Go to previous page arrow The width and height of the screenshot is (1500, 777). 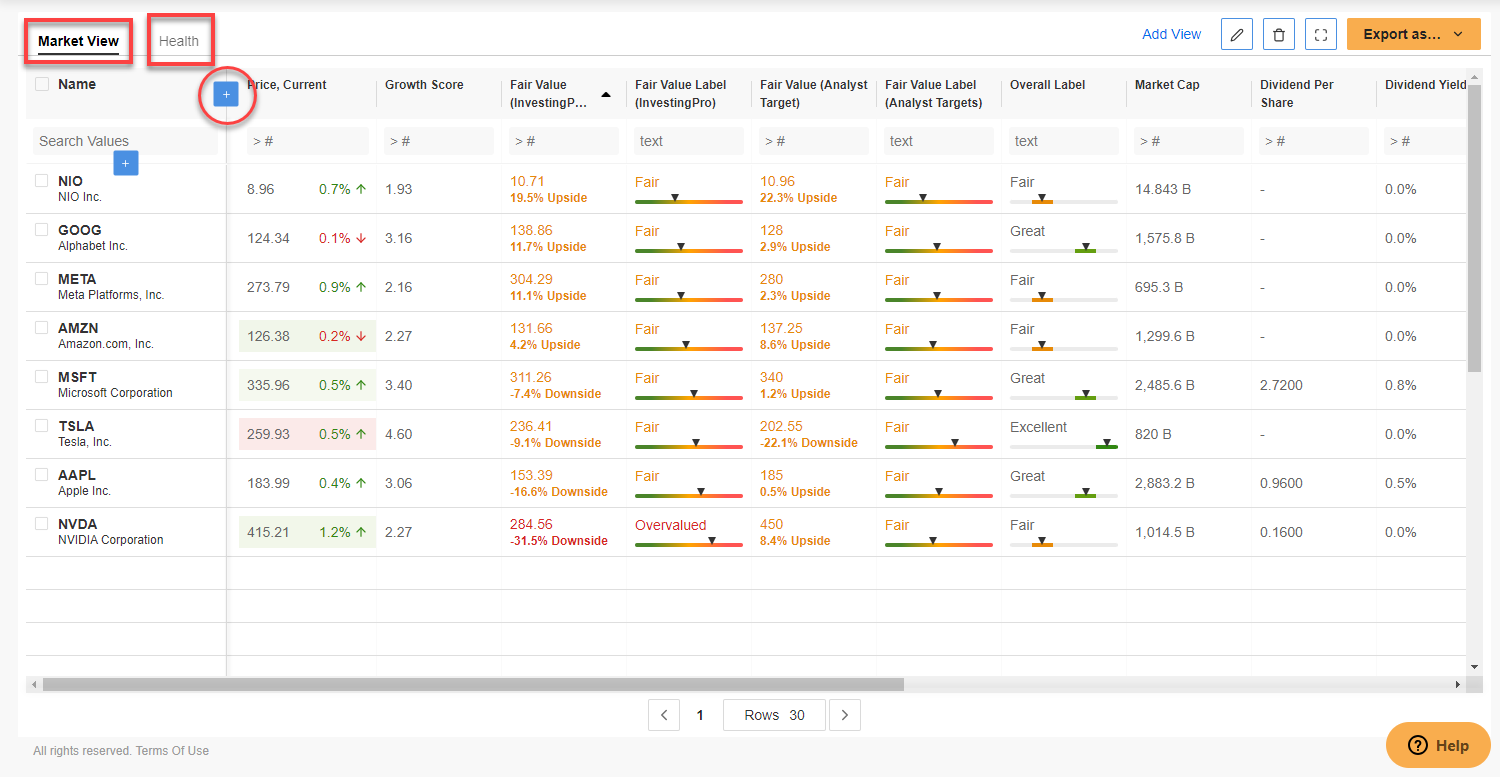(x=664, y=715)
